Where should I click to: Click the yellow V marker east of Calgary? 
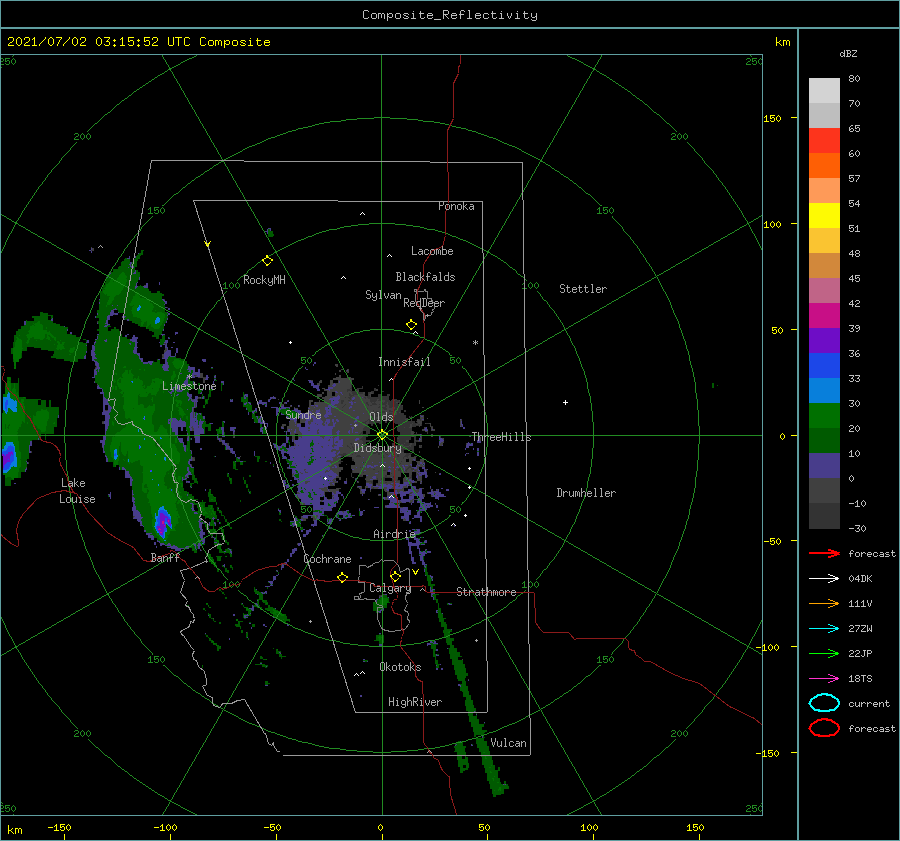(415, 572)
